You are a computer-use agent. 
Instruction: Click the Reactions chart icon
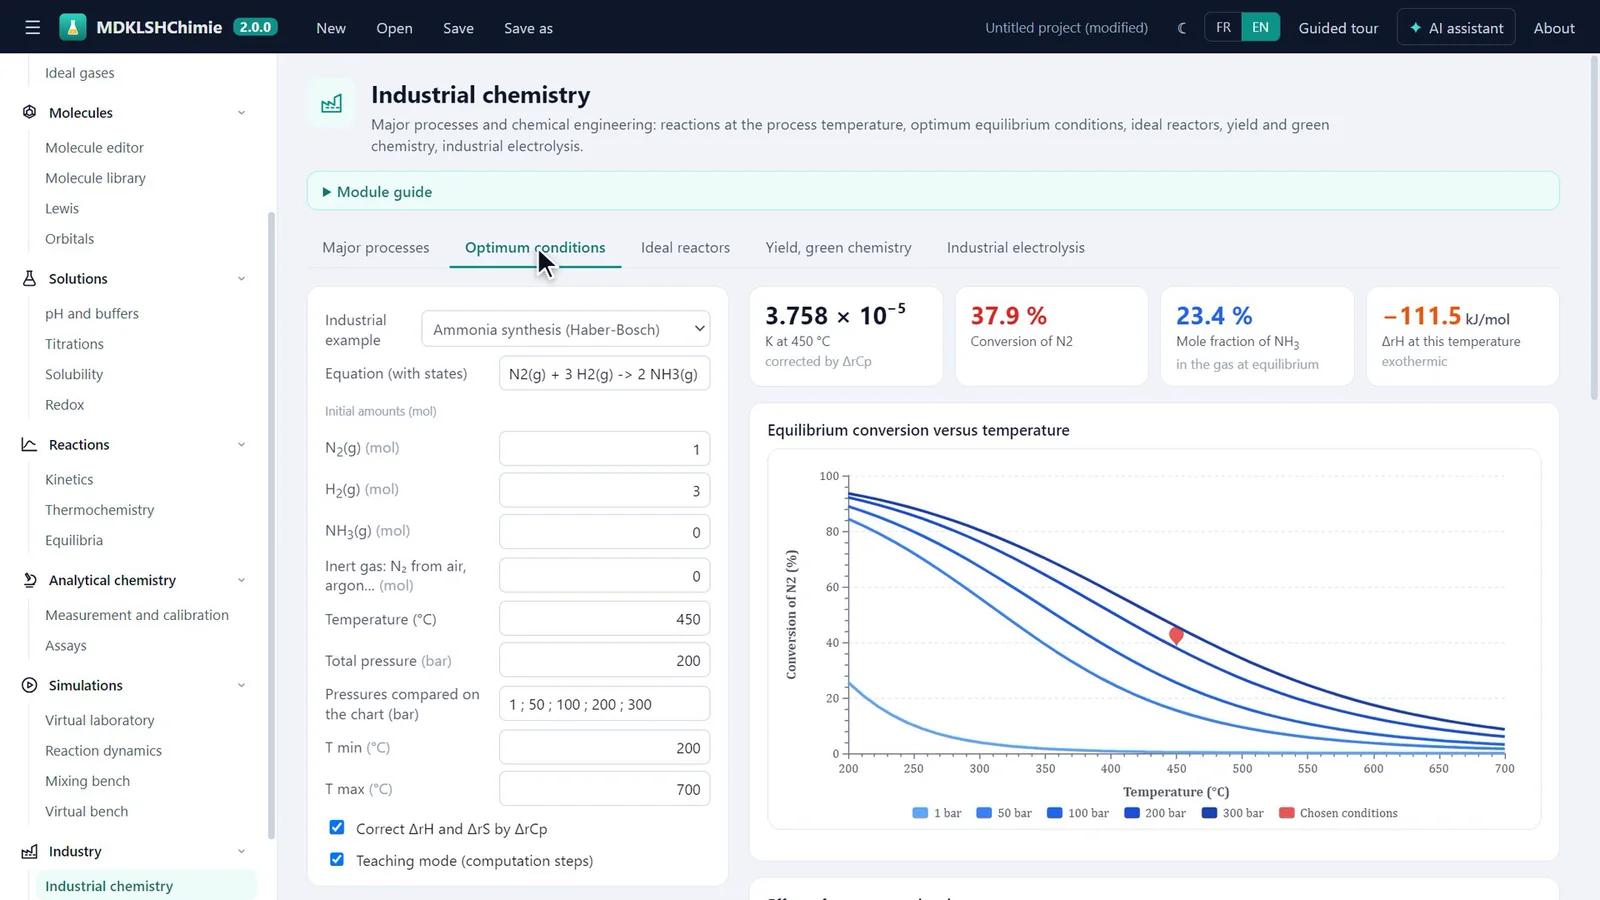click(x=29, y=444)
